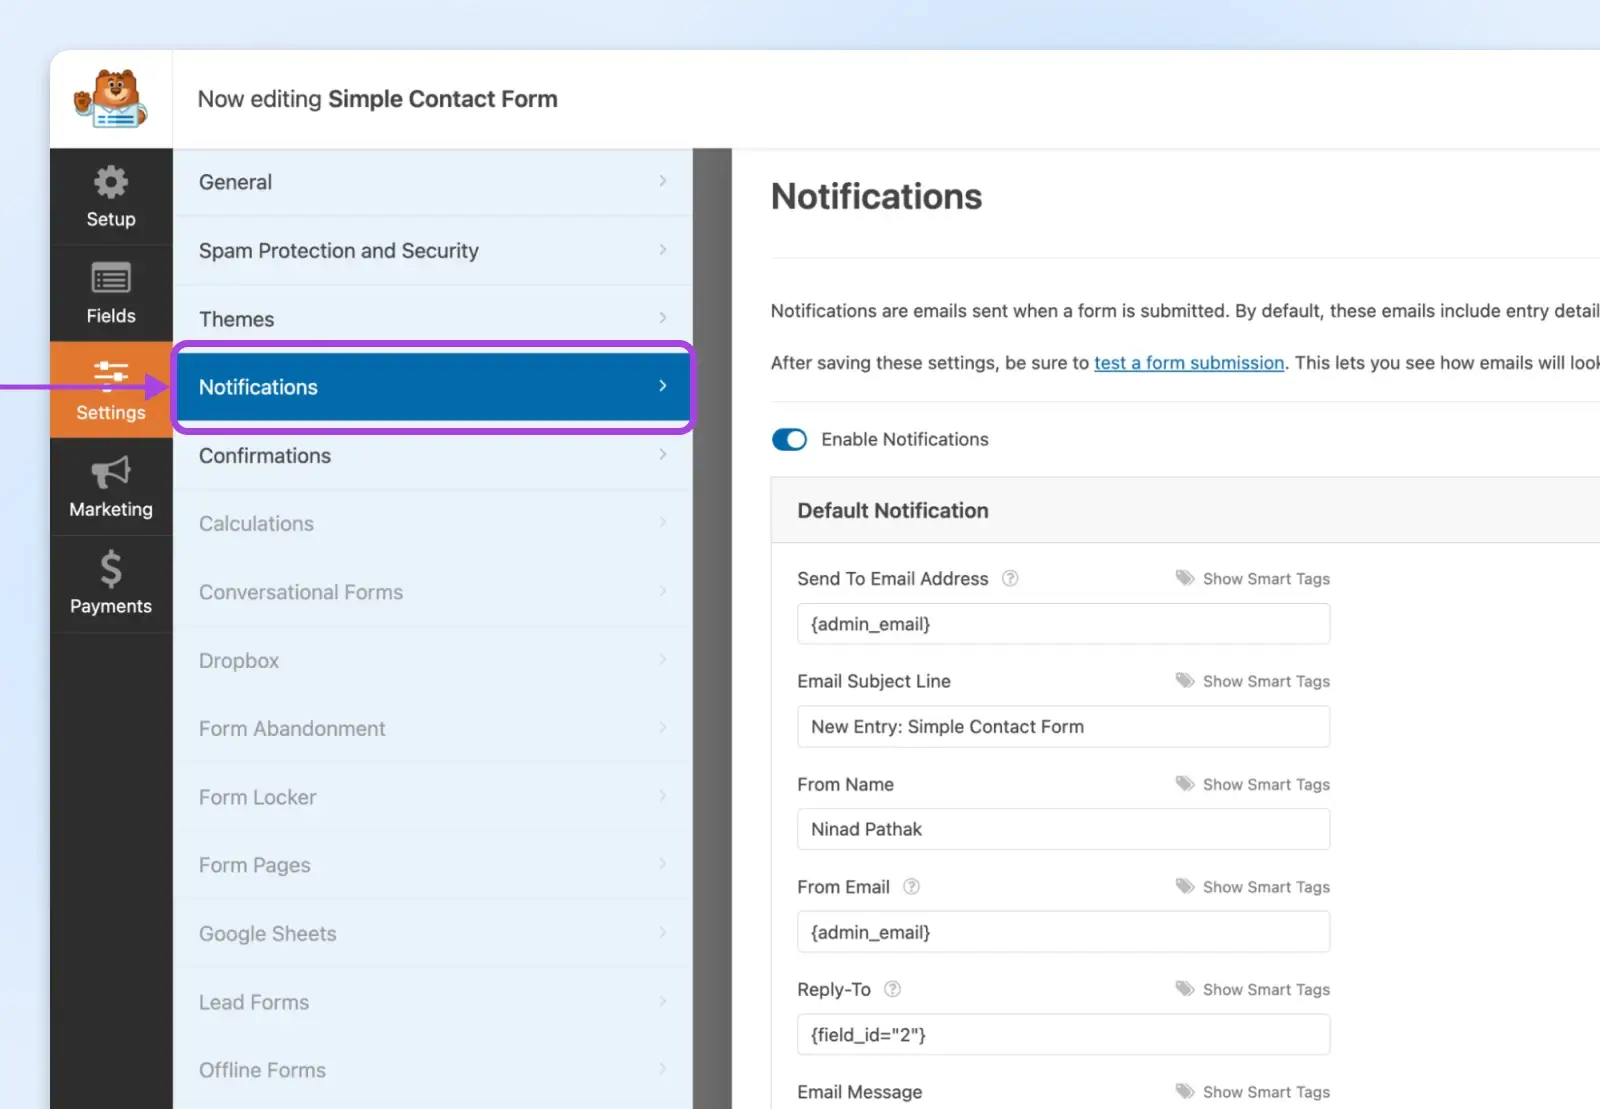Viewport: 1600px width, 1109px height.
Task: Select the Notifications menu item
Action: click(432, 387)
